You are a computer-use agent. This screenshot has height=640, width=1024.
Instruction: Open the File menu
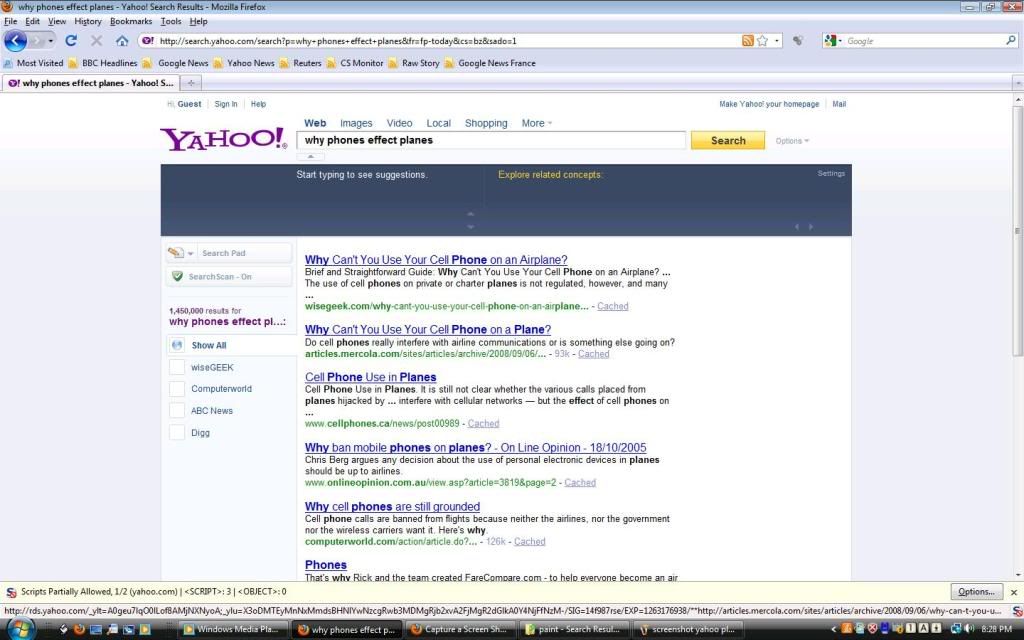pos(10,21)
